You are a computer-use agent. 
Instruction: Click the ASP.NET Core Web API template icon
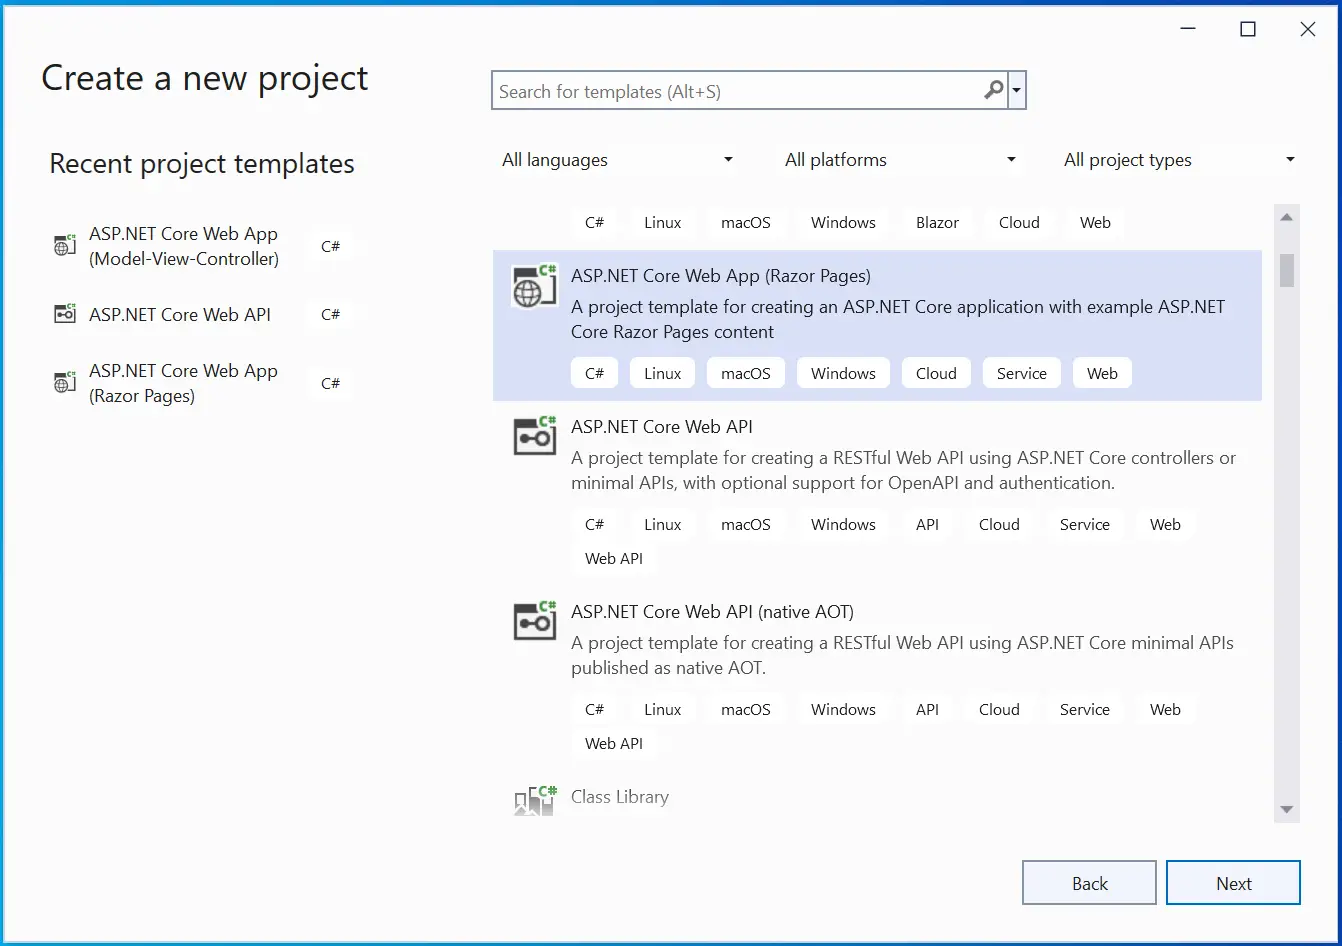point(534,437)
